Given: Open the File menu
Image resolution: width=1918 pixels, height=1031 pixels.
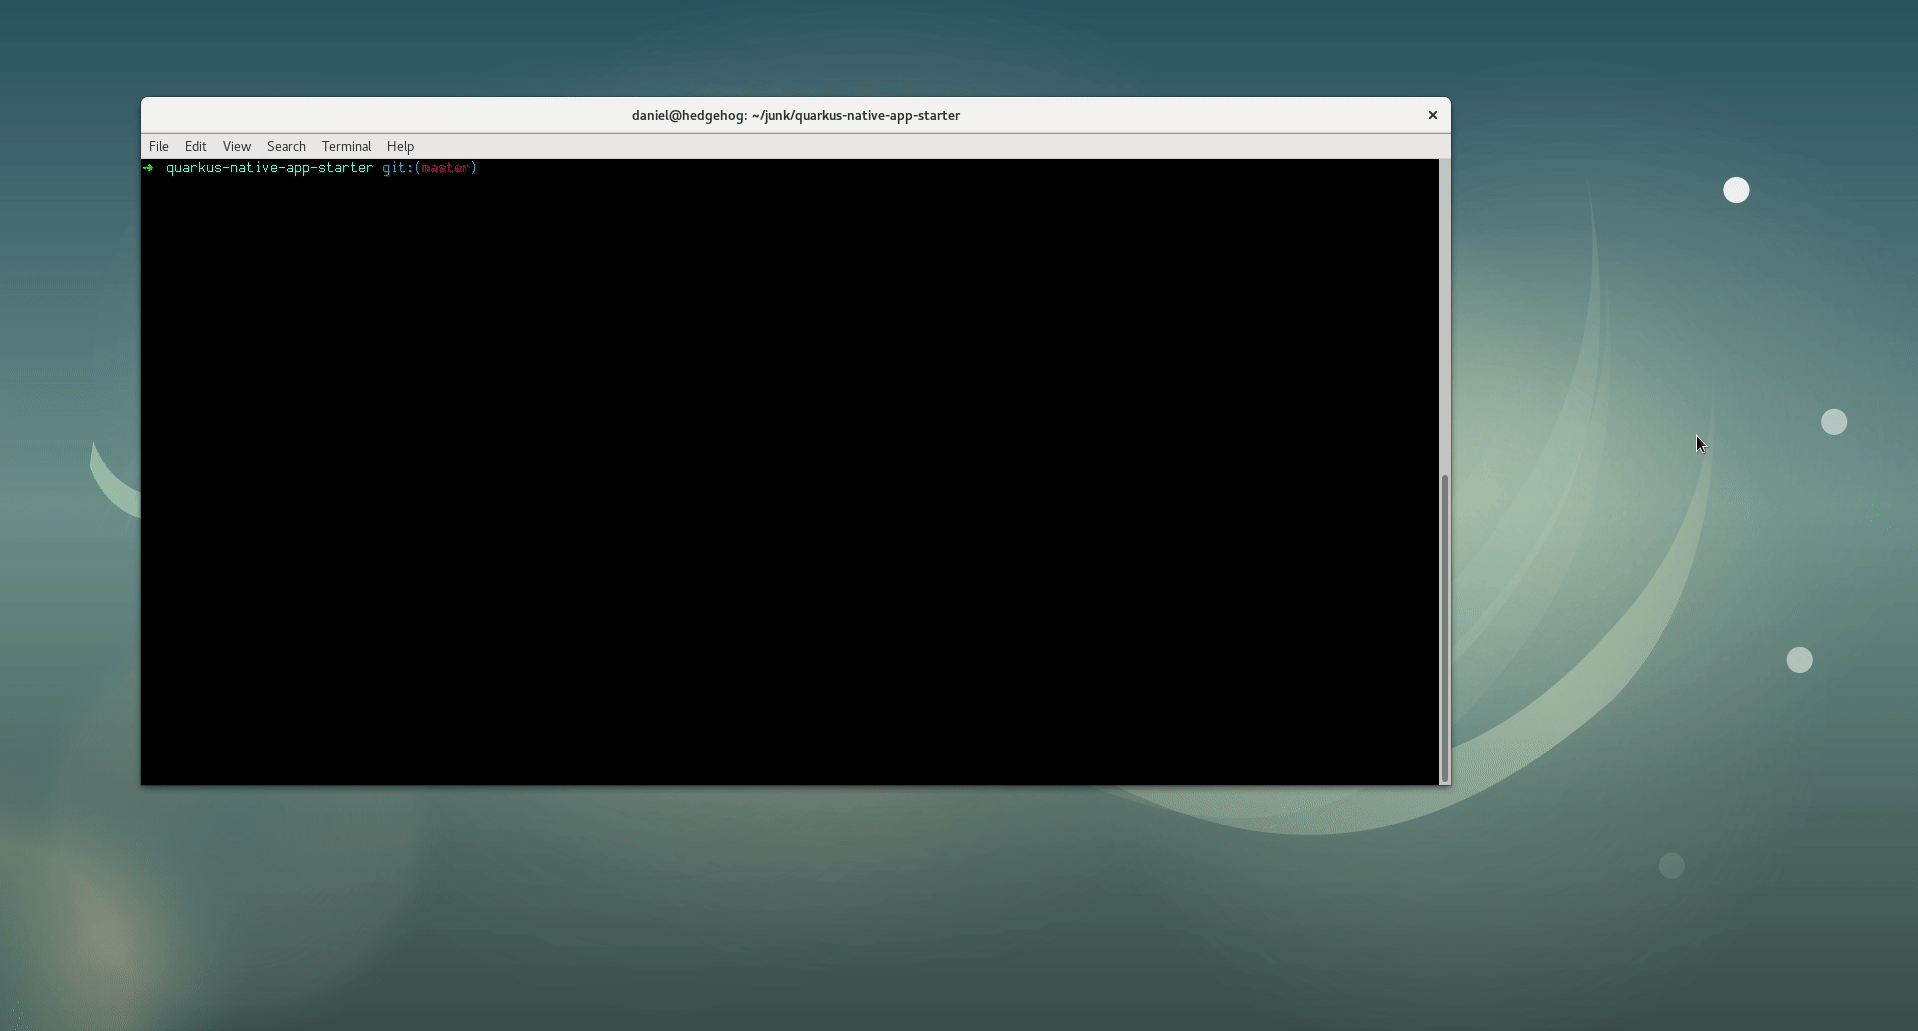Looking at the screenshot, I should [x=157, y=146].
